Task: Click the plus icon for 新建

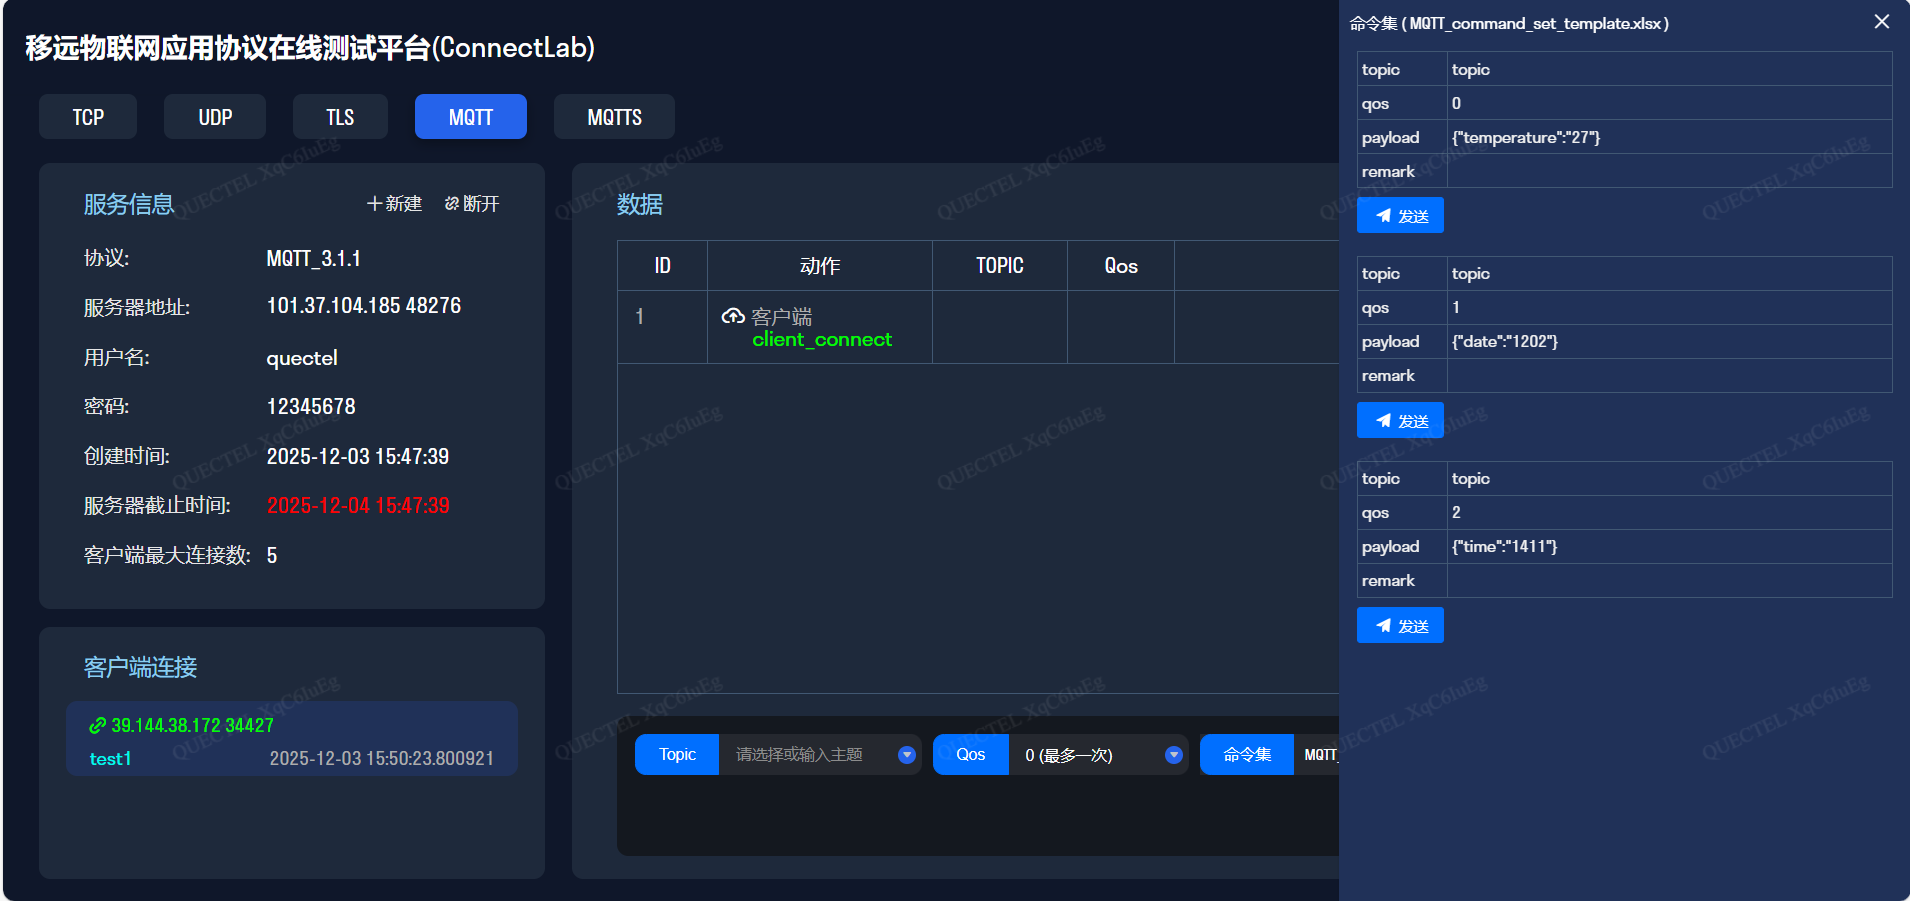Action: [x=374, y=204]
